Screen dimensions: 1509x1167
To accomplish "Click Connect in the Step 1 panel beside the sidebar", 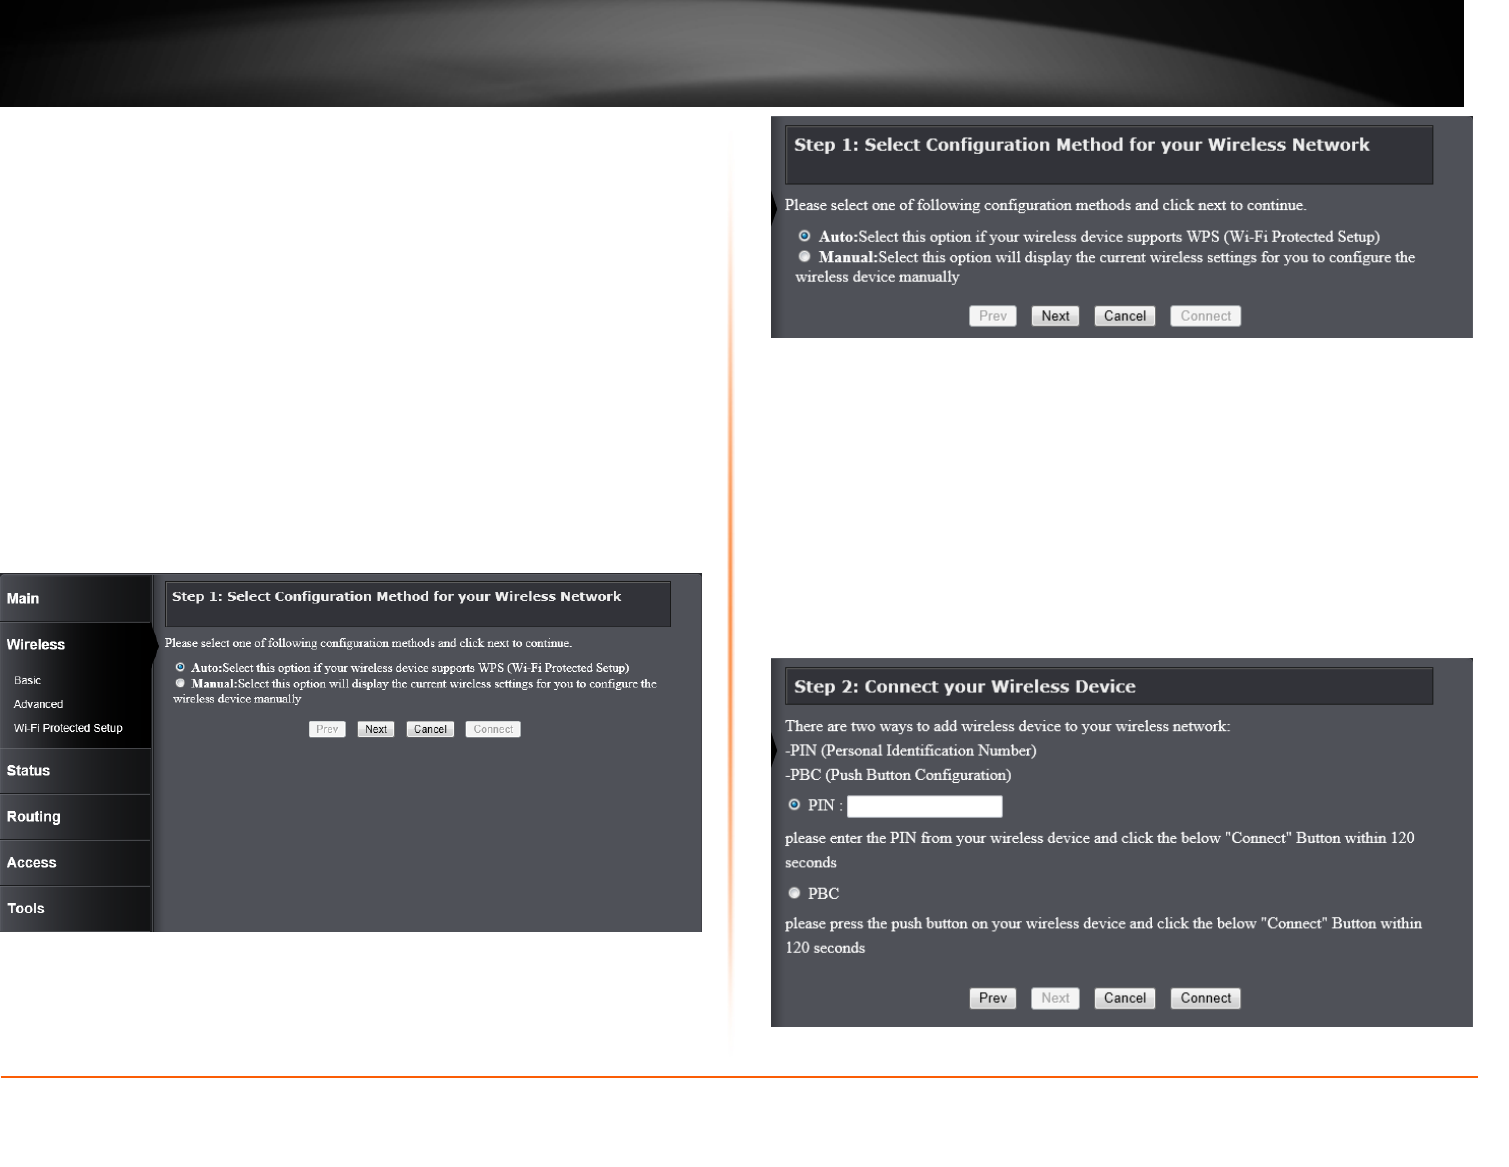I will coord(493,730).
